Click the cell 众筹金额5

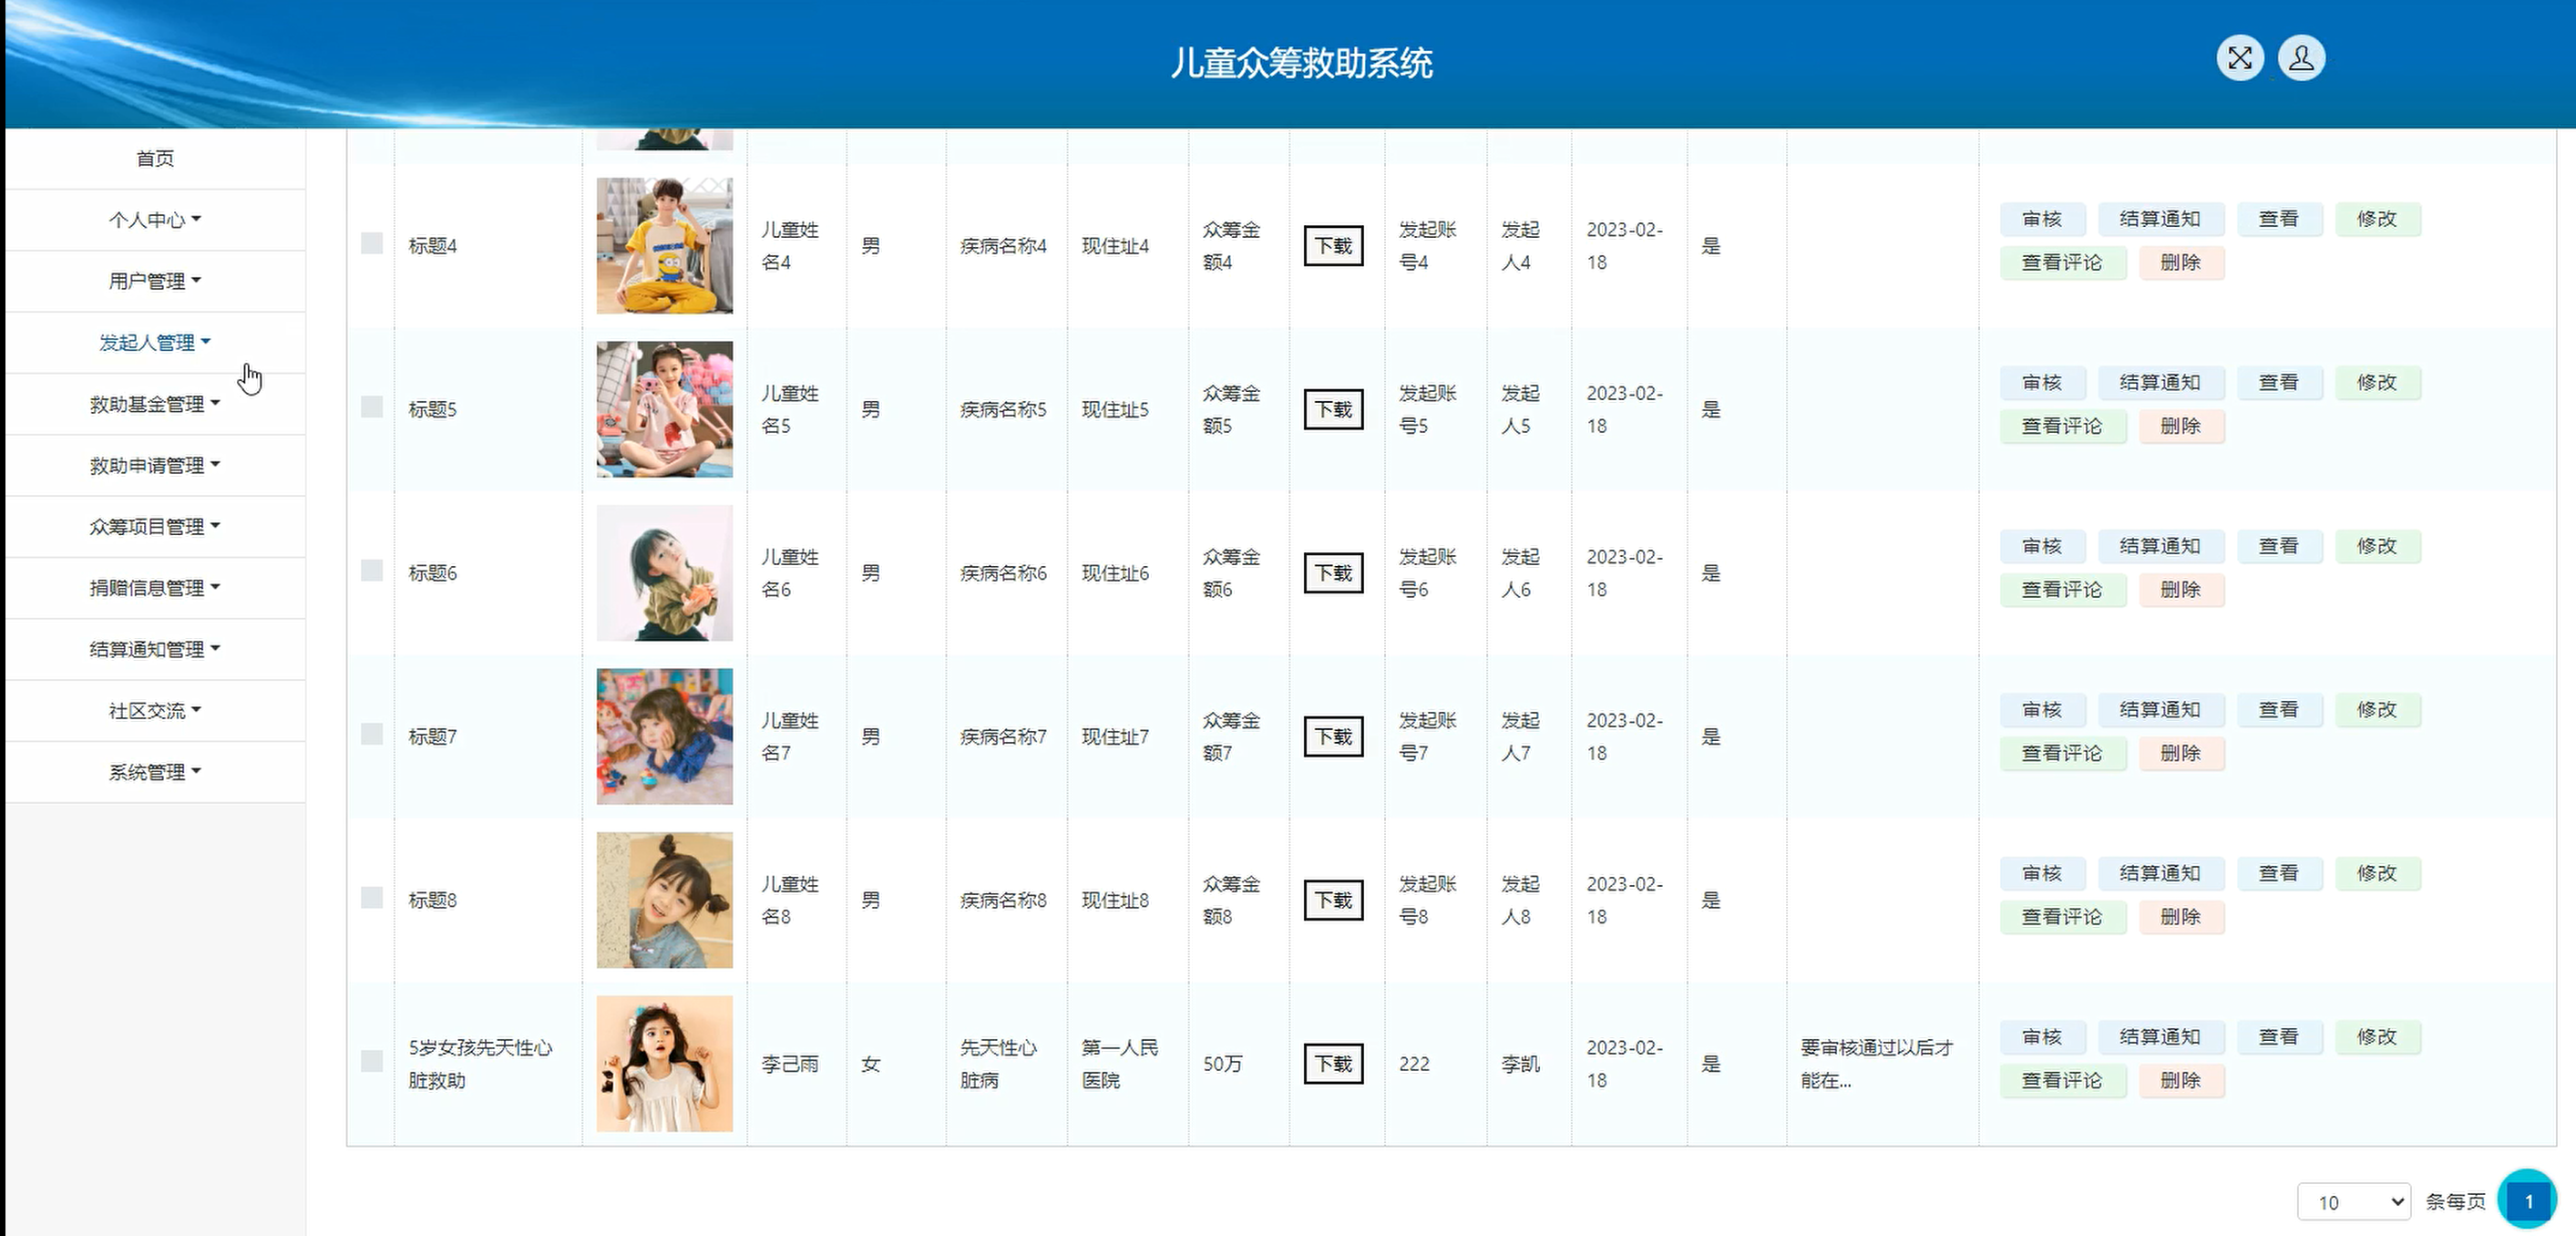click(x=1231, y=410)
